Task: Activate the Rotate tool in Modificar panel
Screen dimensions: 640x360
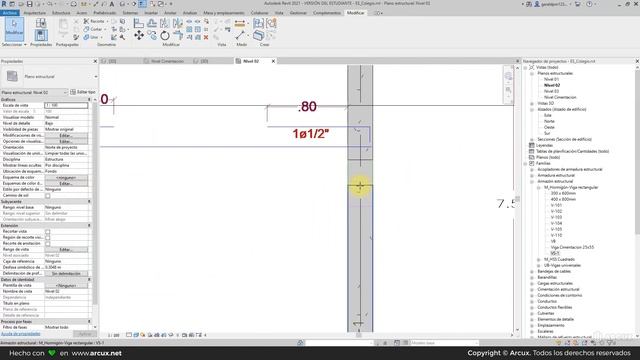Action: 165,36
